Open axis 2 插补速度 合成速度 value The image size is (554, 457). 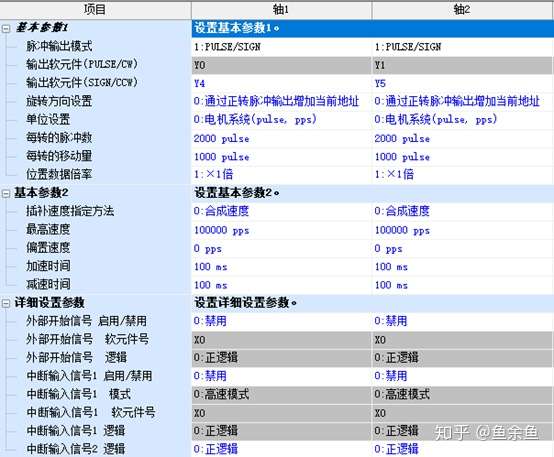pos(462,212)
